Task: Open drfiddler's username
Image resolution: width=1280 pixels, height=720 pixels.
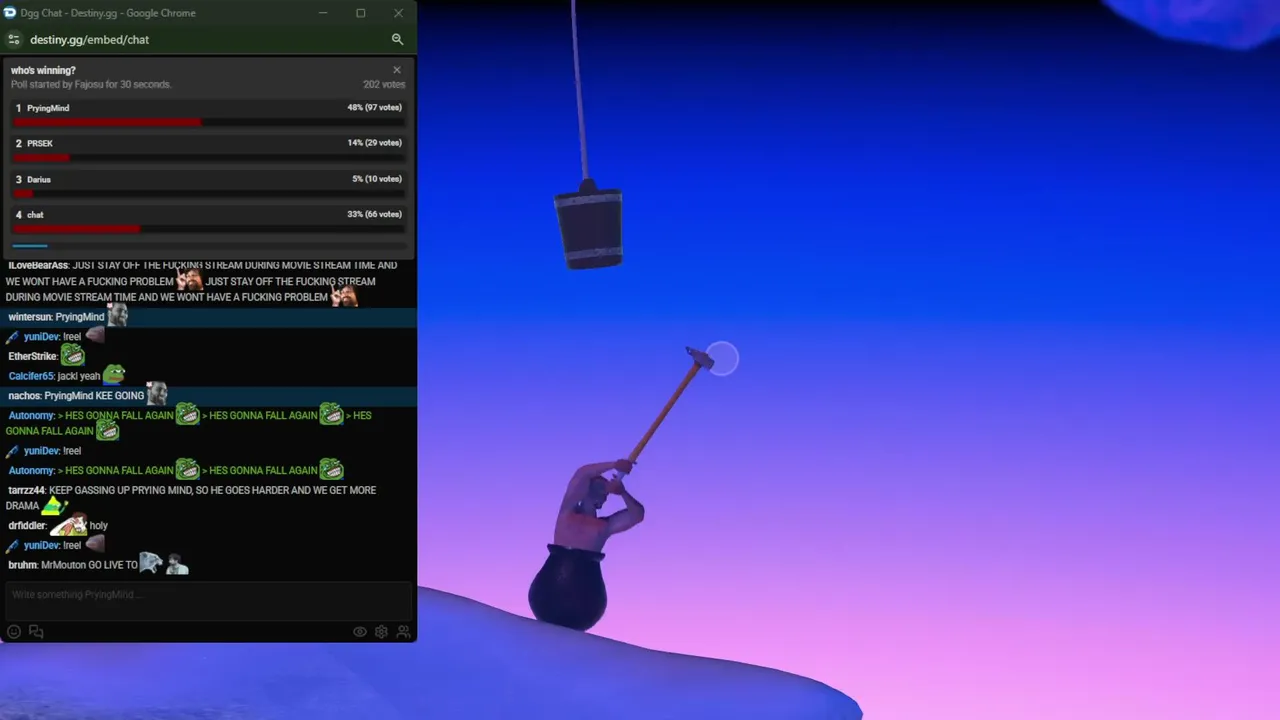Action: [27, 525]
